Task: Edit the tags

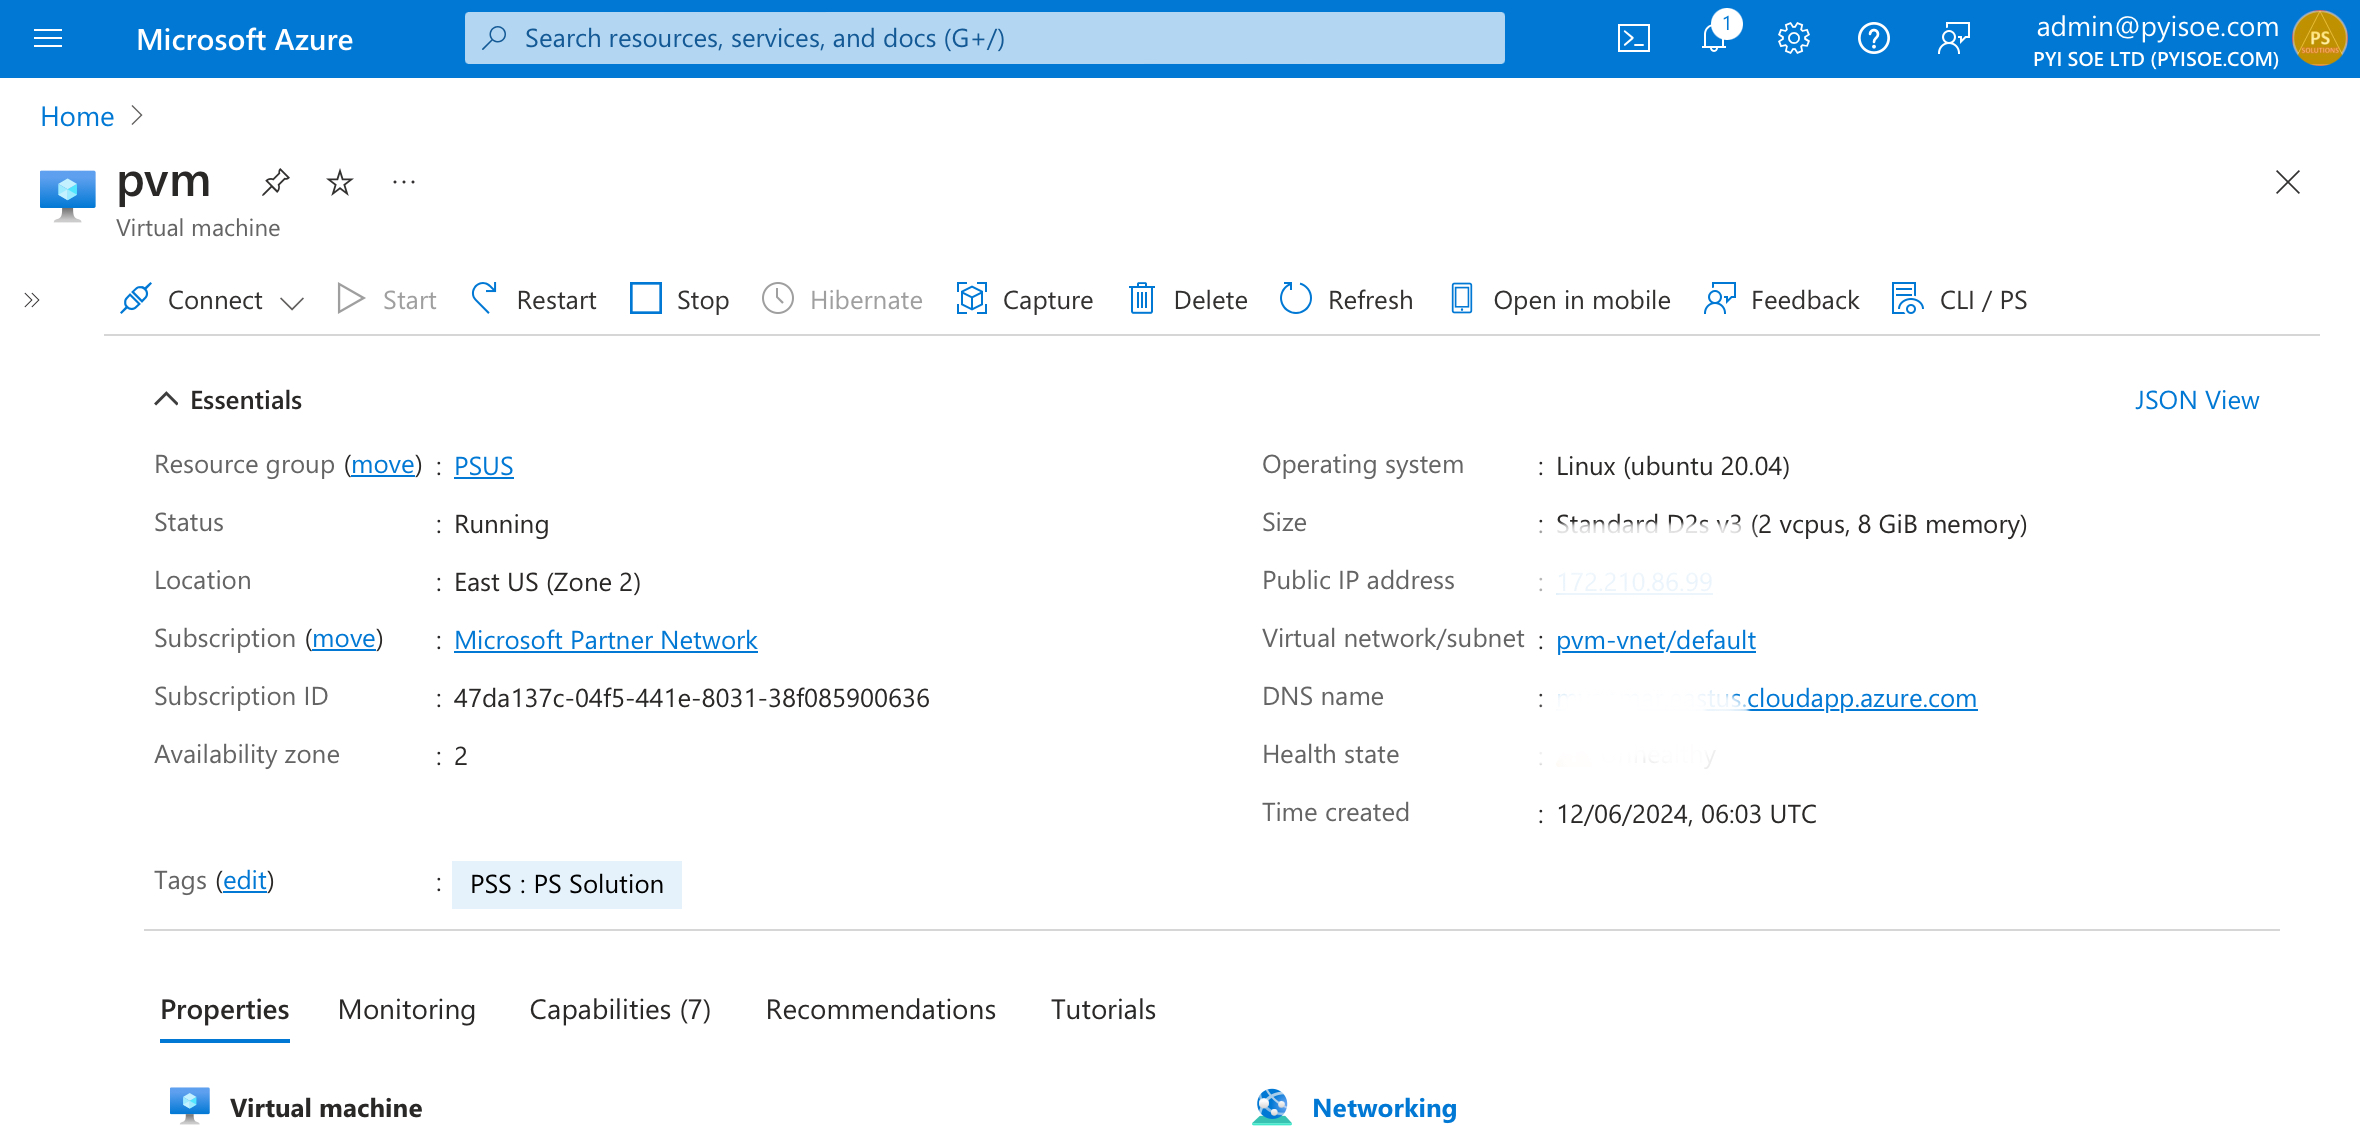Action: click(245, 880)
